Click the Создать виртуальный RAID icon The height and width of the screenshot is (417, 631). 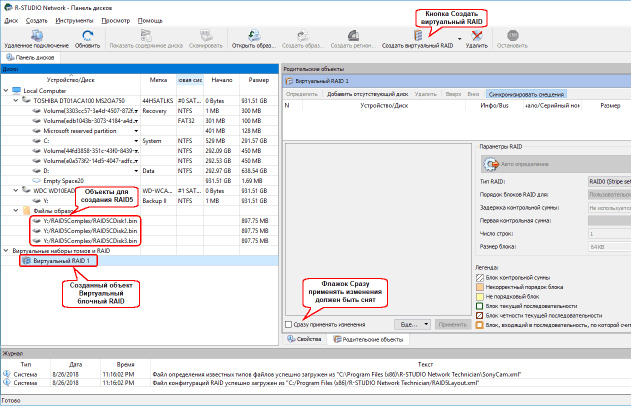point(418,35)
